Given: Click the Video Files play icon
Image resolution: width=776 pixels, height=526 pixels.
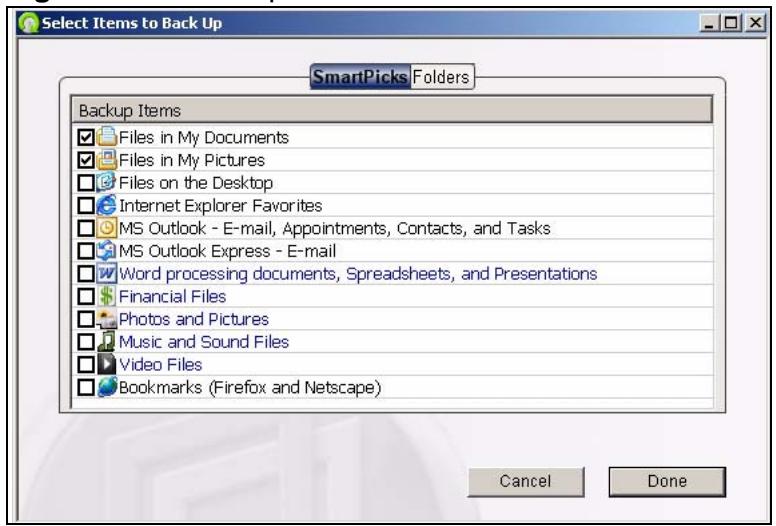Looking at the screenshot, I should [106, 365].
